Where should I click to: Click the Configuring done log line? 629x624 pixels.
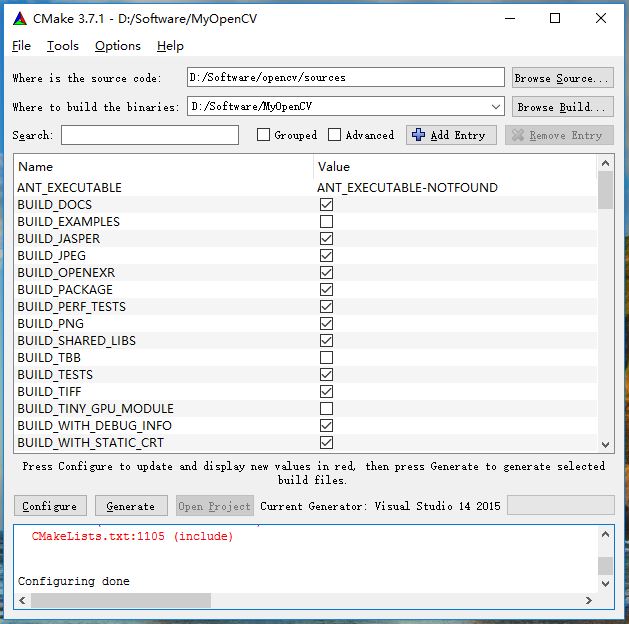(x=74, y=581)
